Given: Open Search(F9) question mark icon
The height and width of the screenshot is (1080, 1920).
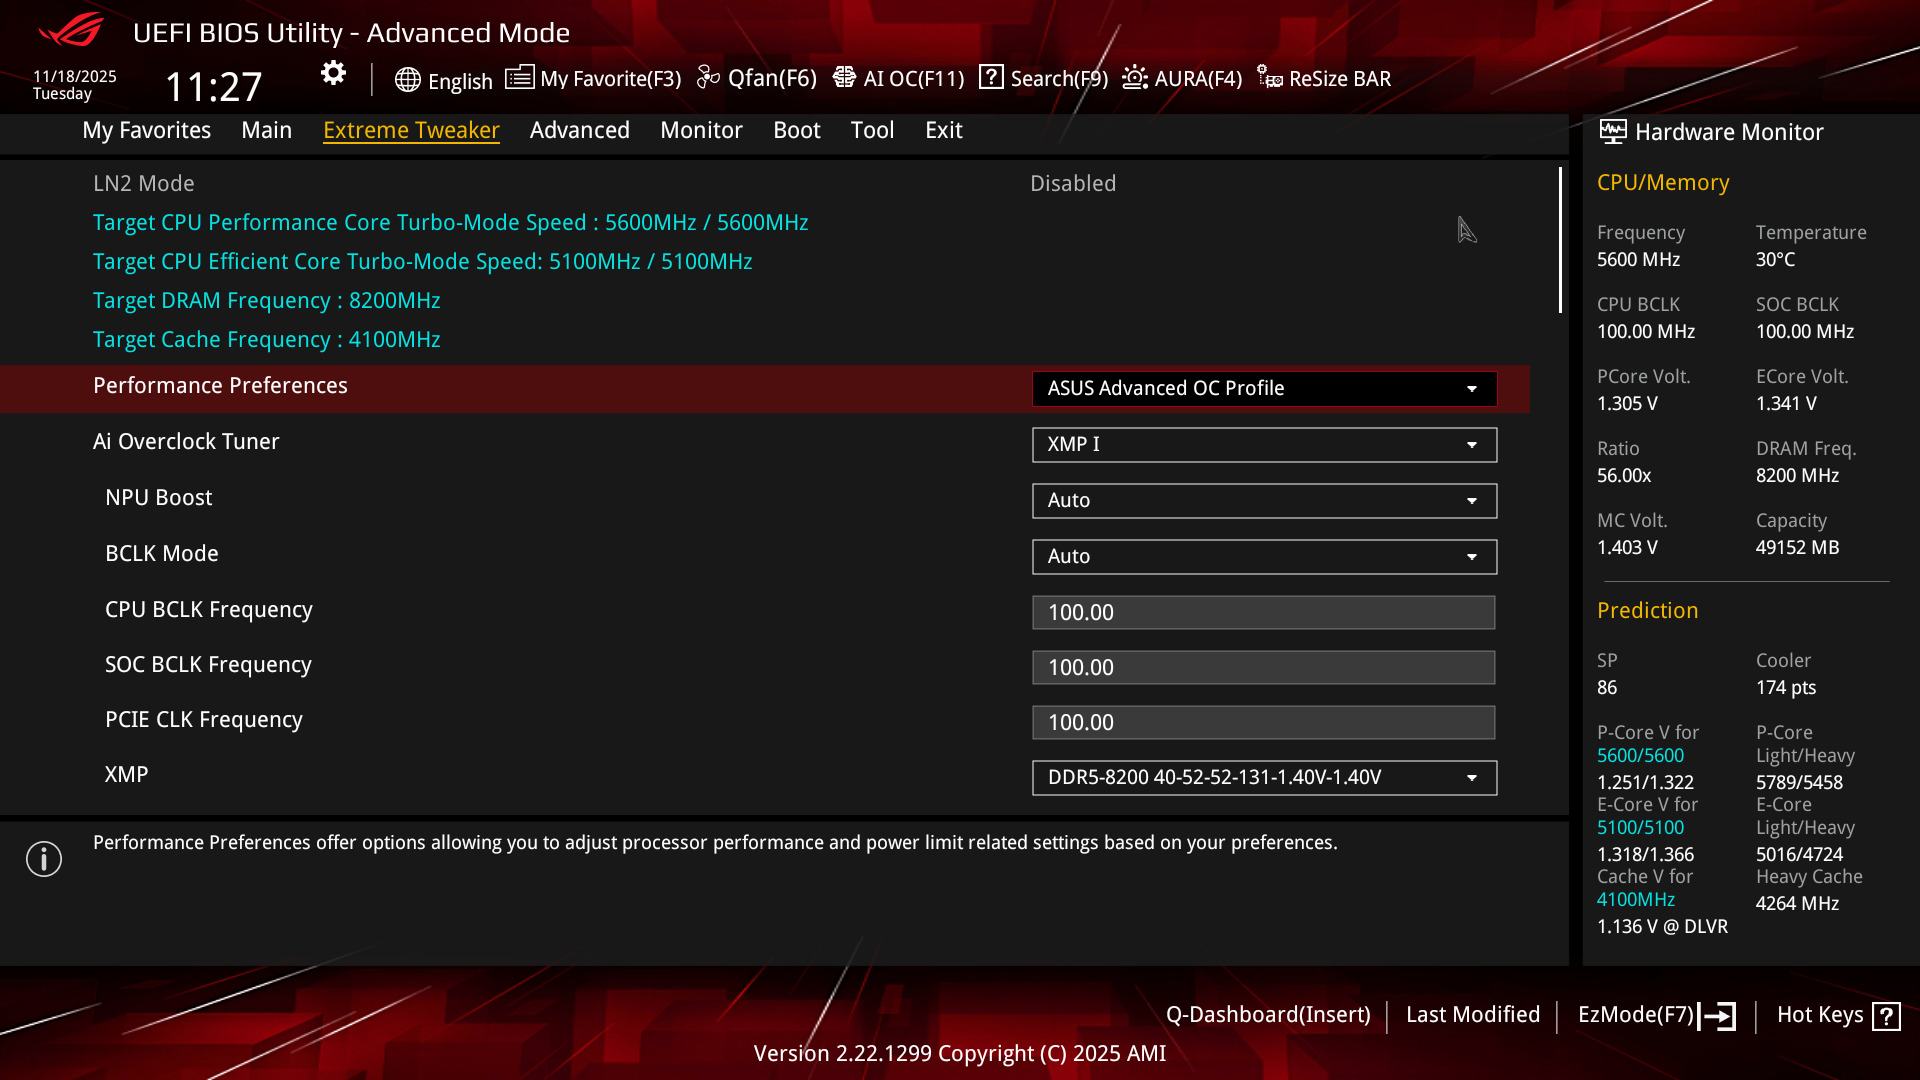Looking at the screenshot, I should click(x=991, y=78).
